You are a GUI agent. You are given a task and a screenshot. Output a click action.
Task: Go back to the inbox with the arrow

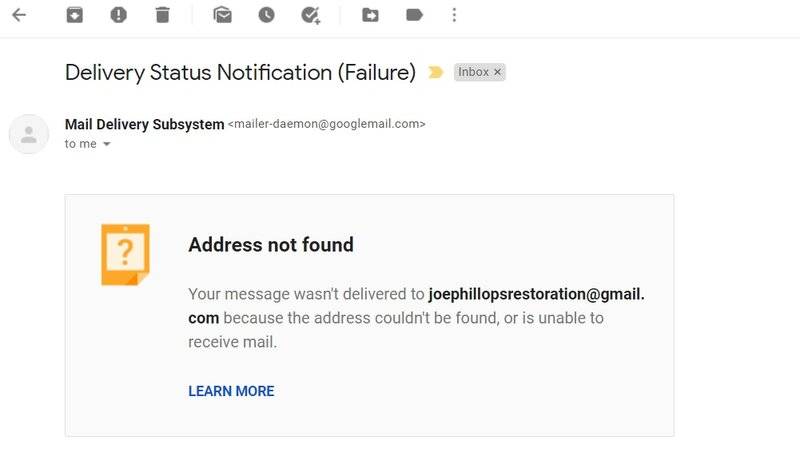(19, 15)
